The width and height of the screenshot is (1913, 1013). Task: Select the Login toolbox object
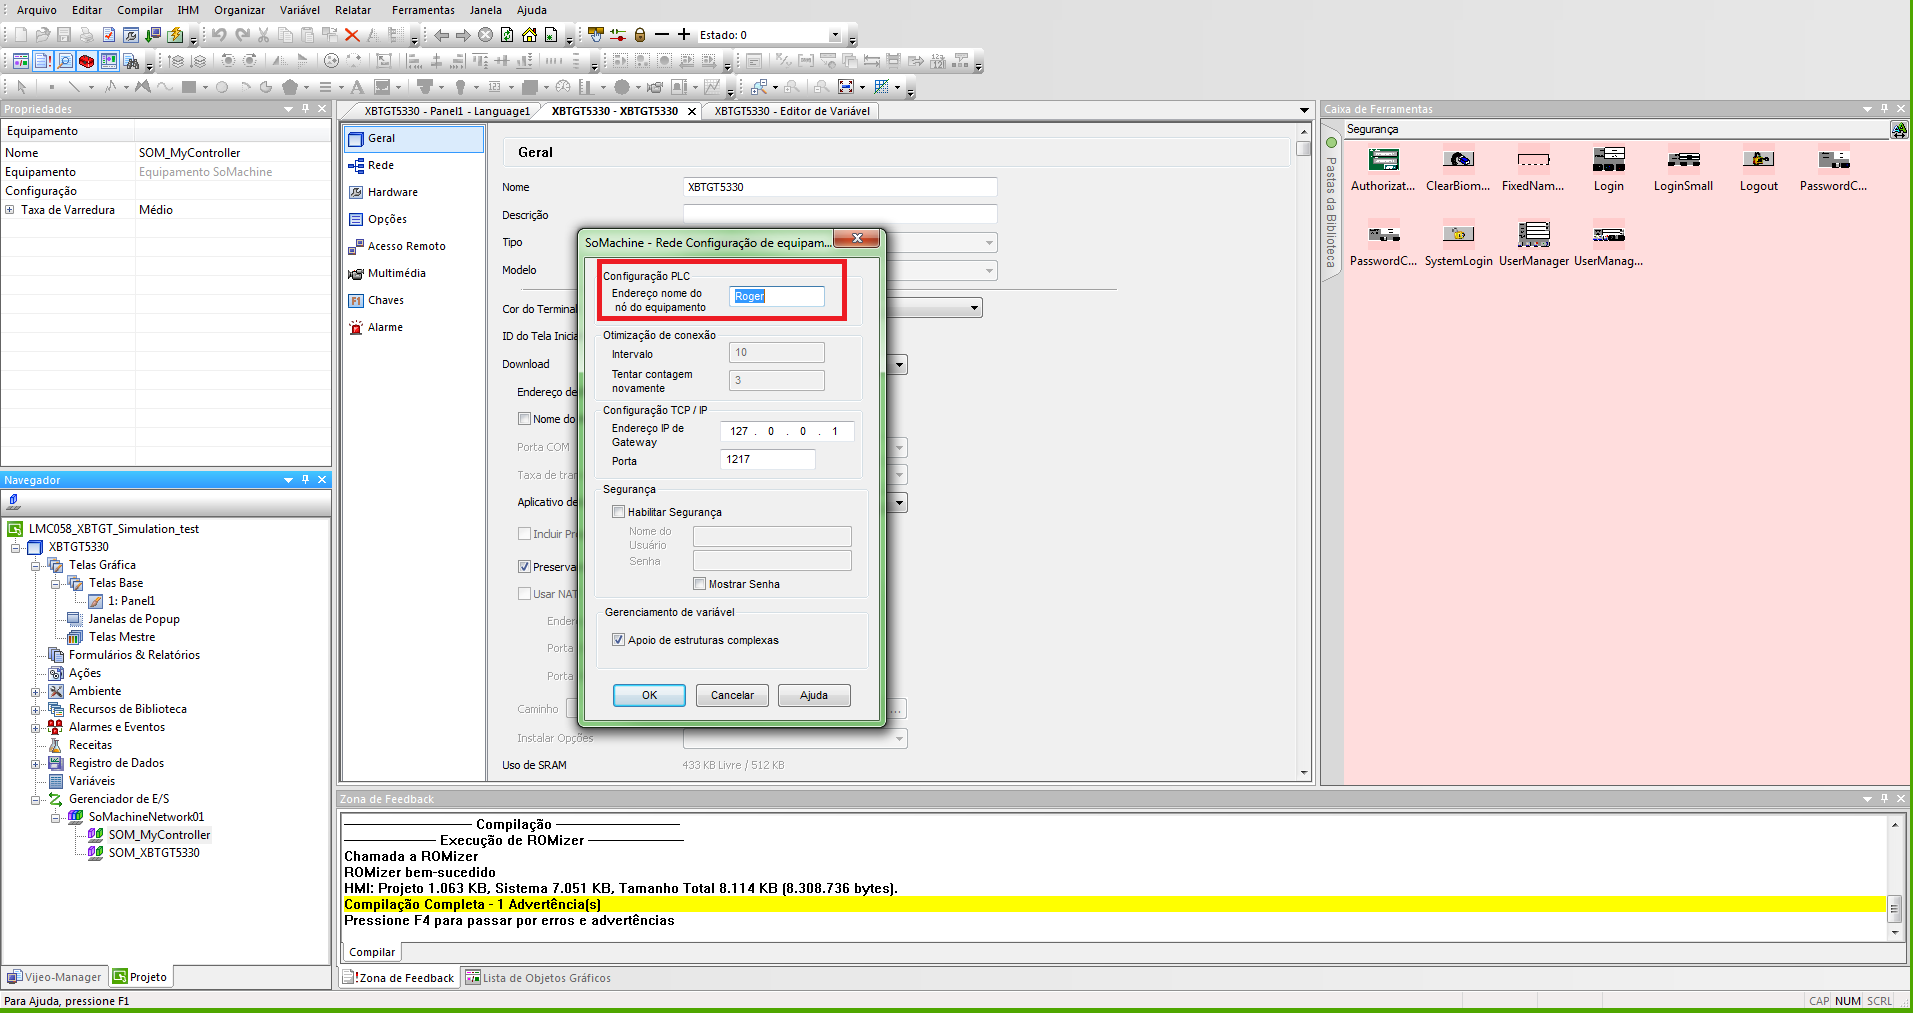click(x=1609, y=168)
